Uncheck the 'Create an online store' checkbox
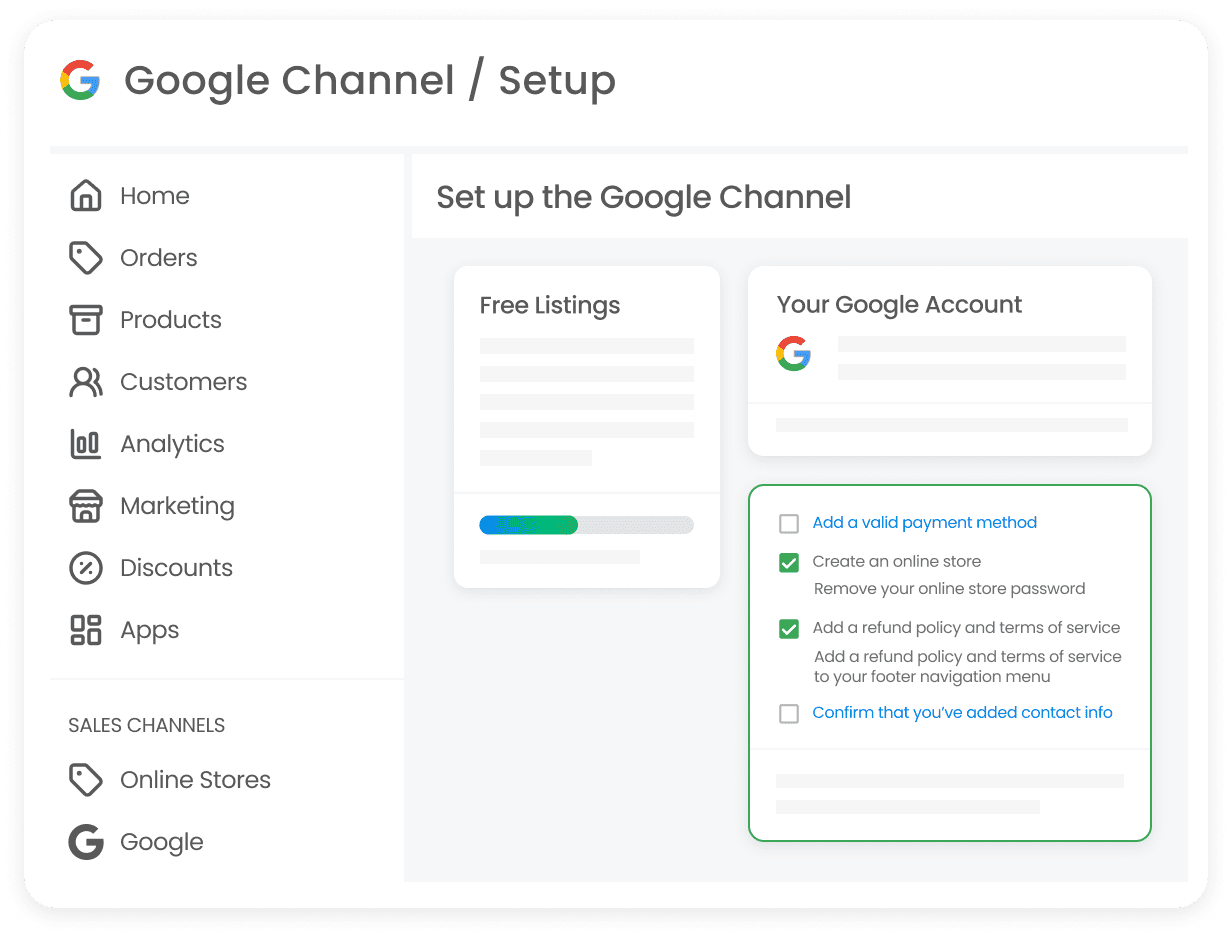 [789, 562]
